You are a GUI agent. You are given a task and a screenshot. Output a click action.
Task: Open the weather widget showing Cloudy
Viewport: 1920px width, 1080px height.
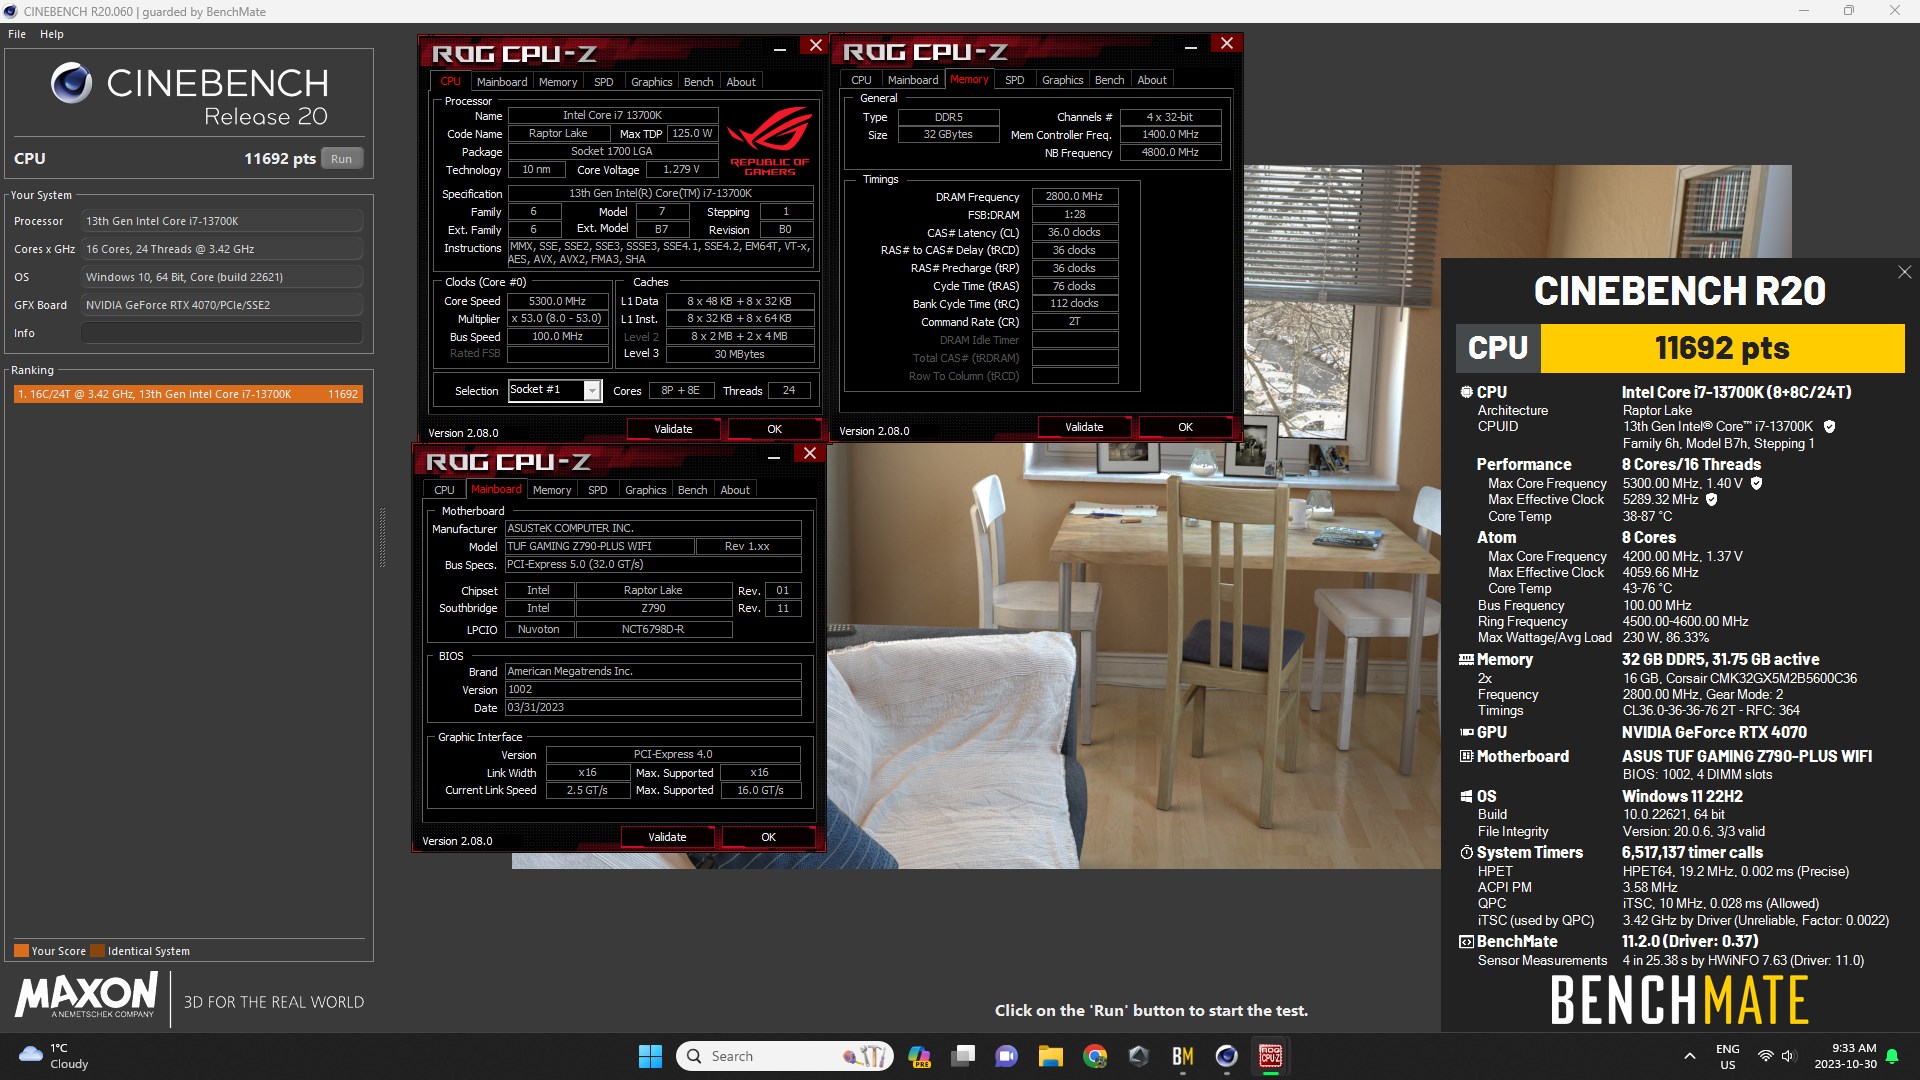coord(55,1056)
